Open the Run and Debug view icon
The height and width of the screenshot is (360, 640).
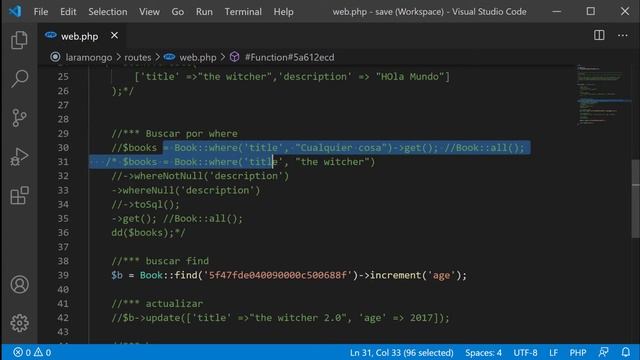[19, 157]
